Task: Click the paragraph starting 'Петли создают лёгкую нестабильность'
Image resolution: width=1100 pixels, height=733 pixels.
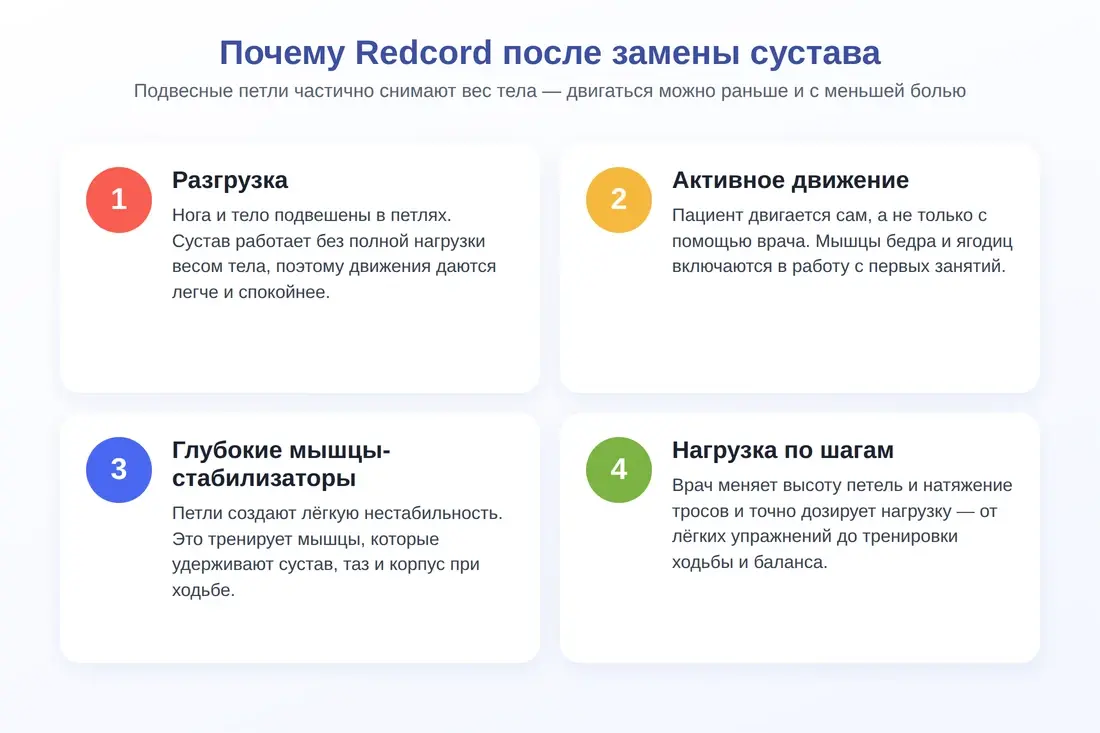Action: tap(337, 551)
